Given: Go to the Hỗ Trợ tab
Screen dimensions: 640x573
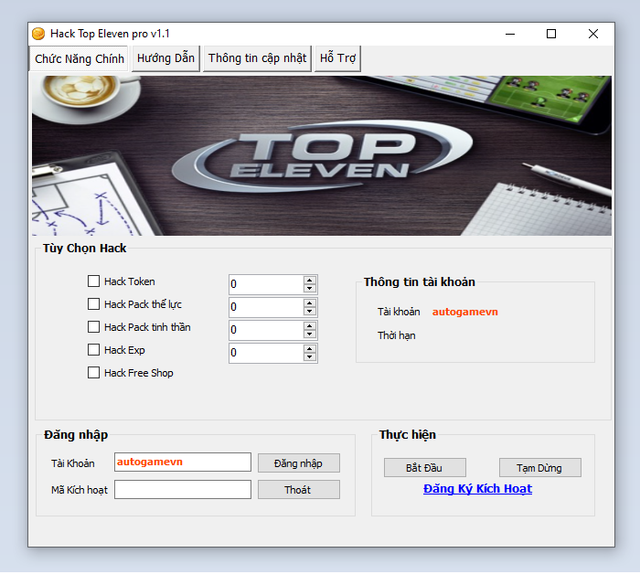Looking at the screenshot, I should point(338,58).
